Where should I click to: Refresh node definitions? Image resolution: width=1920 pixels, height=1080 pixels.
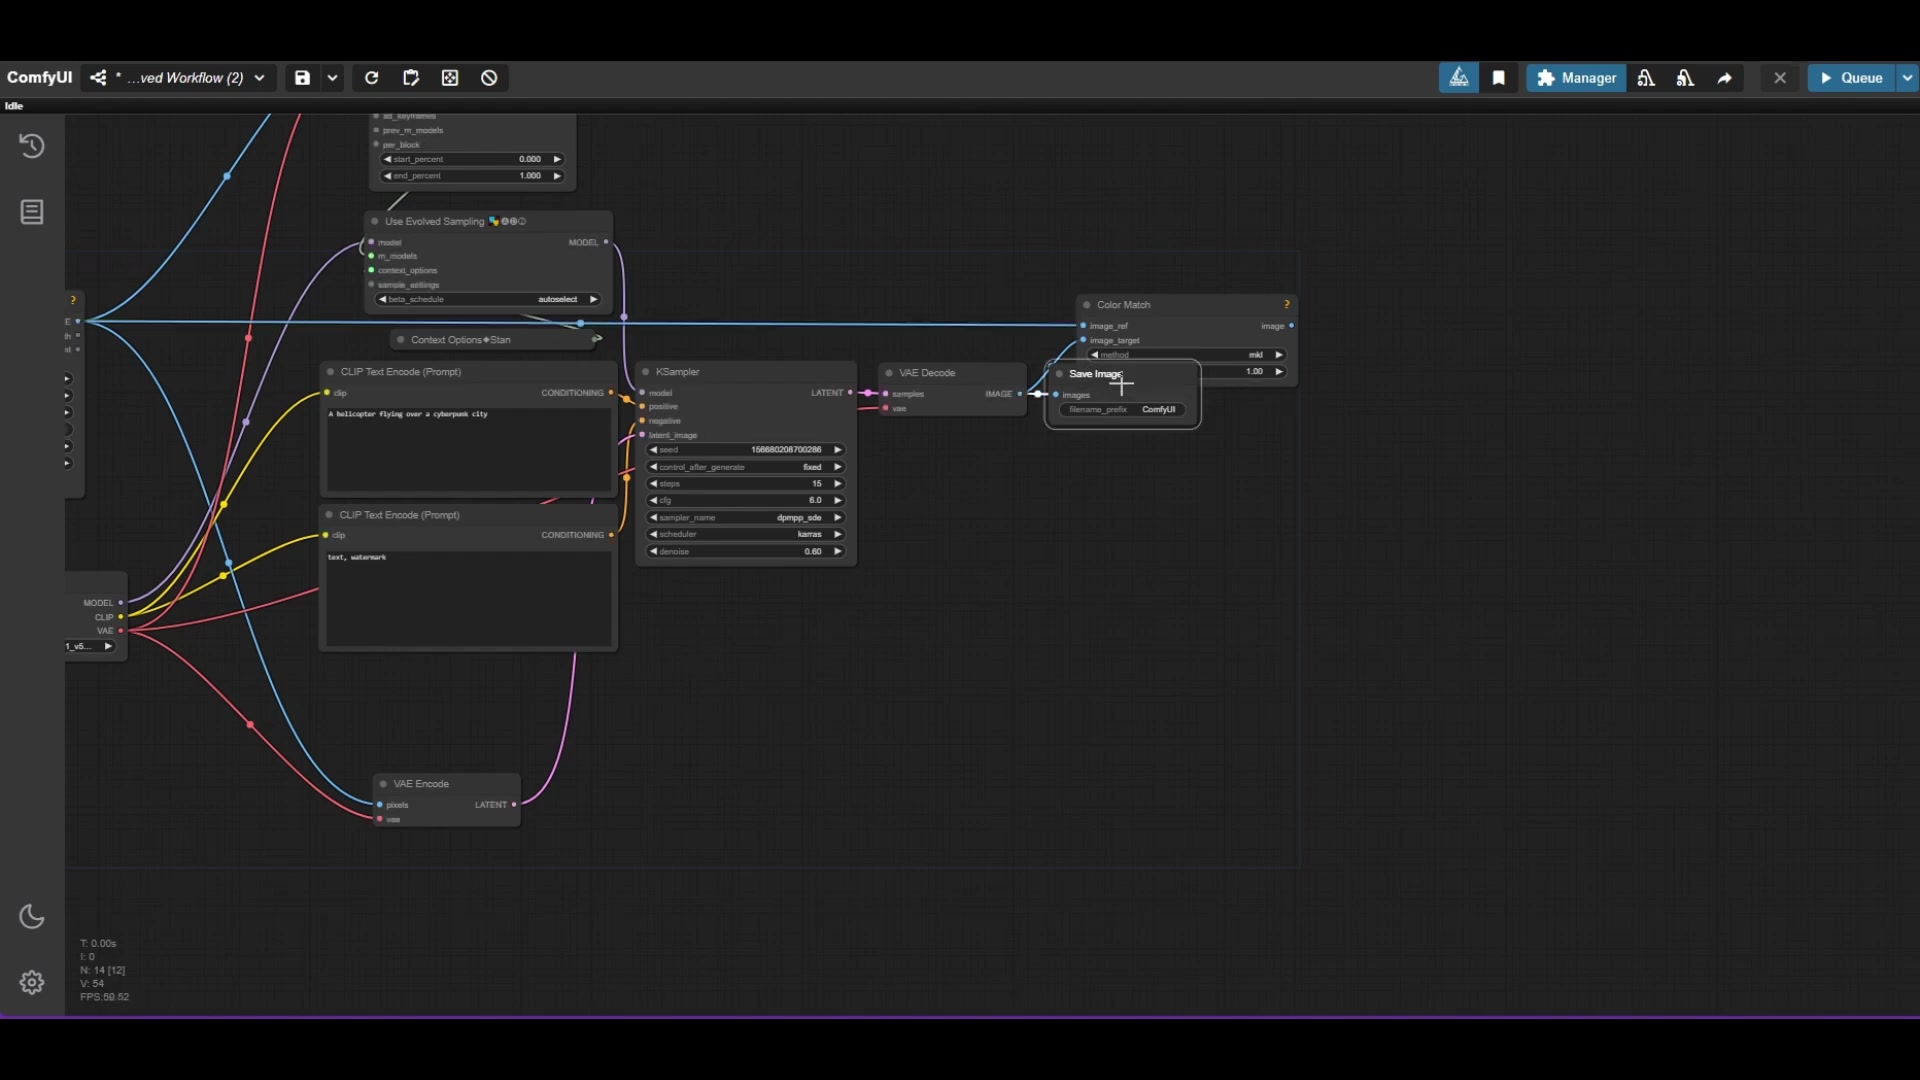[x=371, y=78]
